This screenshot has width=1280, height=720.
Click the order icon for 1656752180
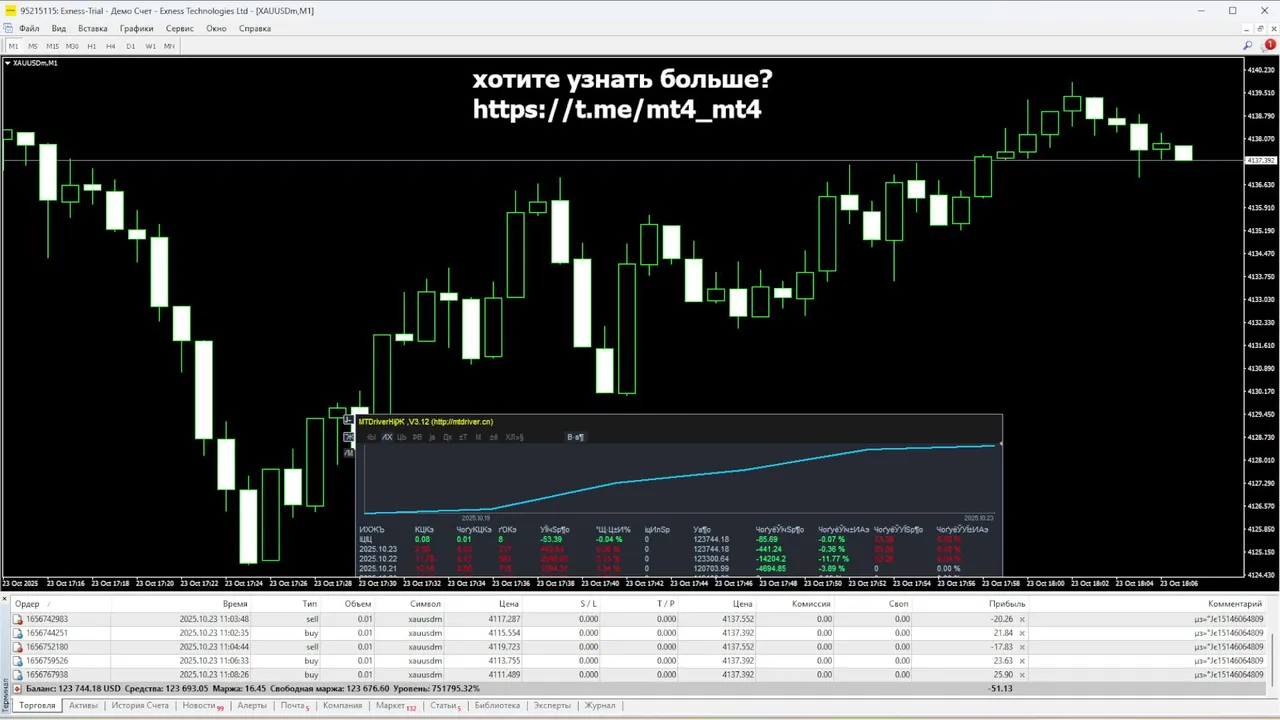18,647
